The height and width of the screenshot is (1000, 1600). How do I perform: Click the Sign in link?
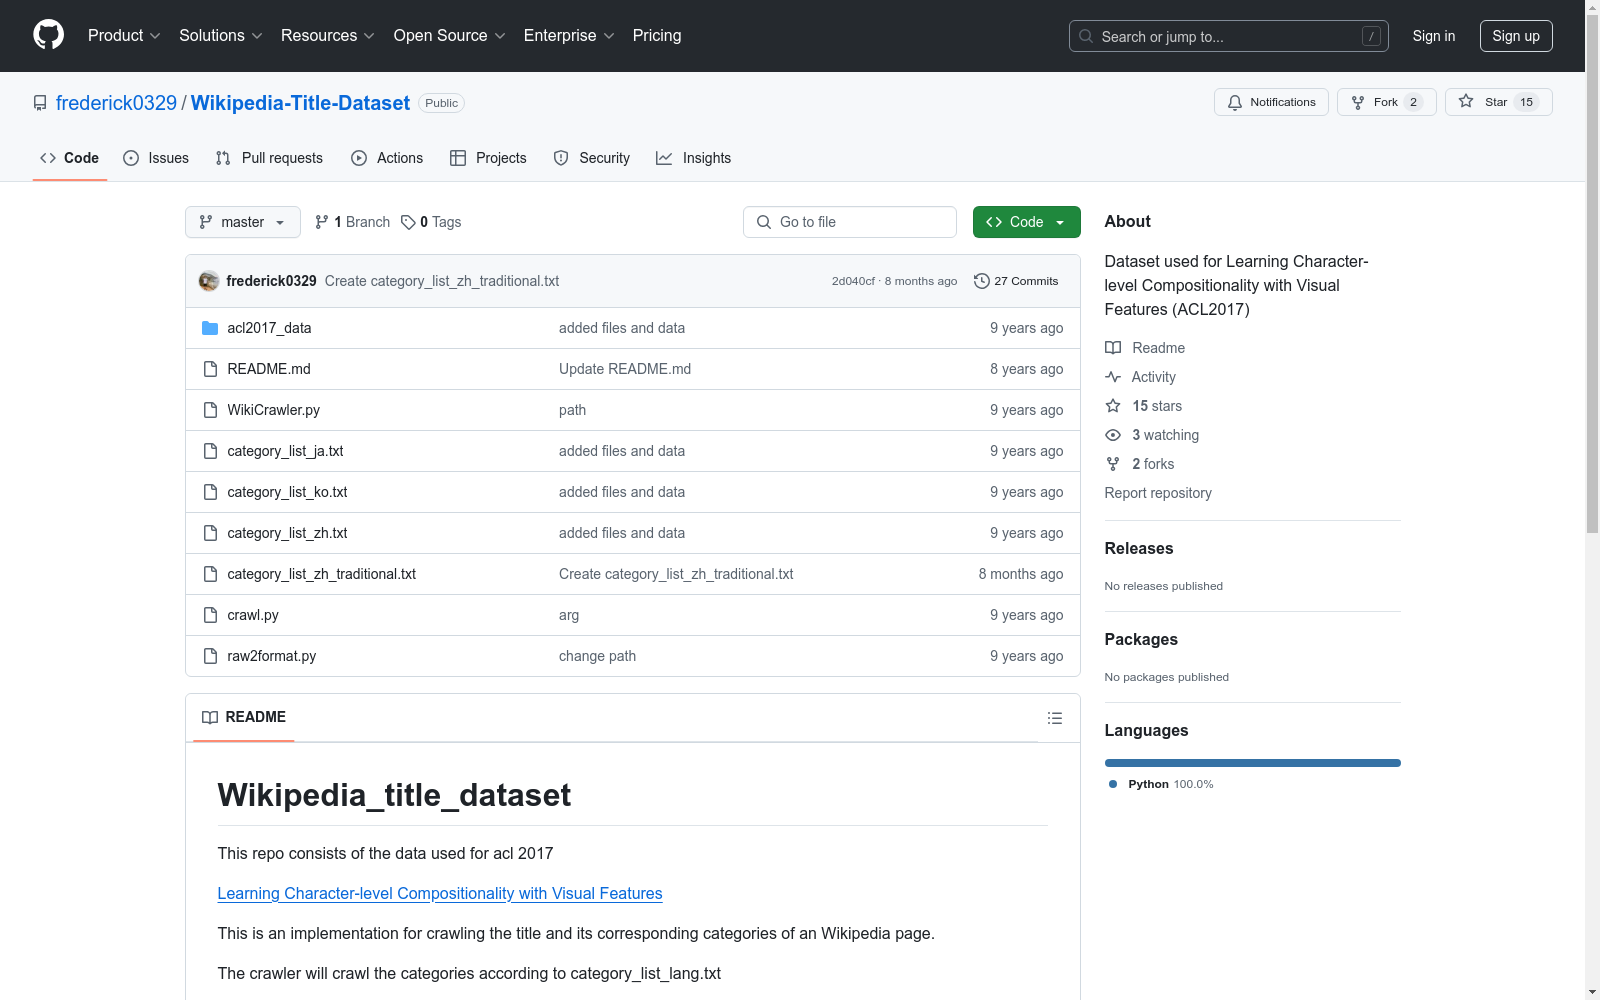coord(1433,36)
